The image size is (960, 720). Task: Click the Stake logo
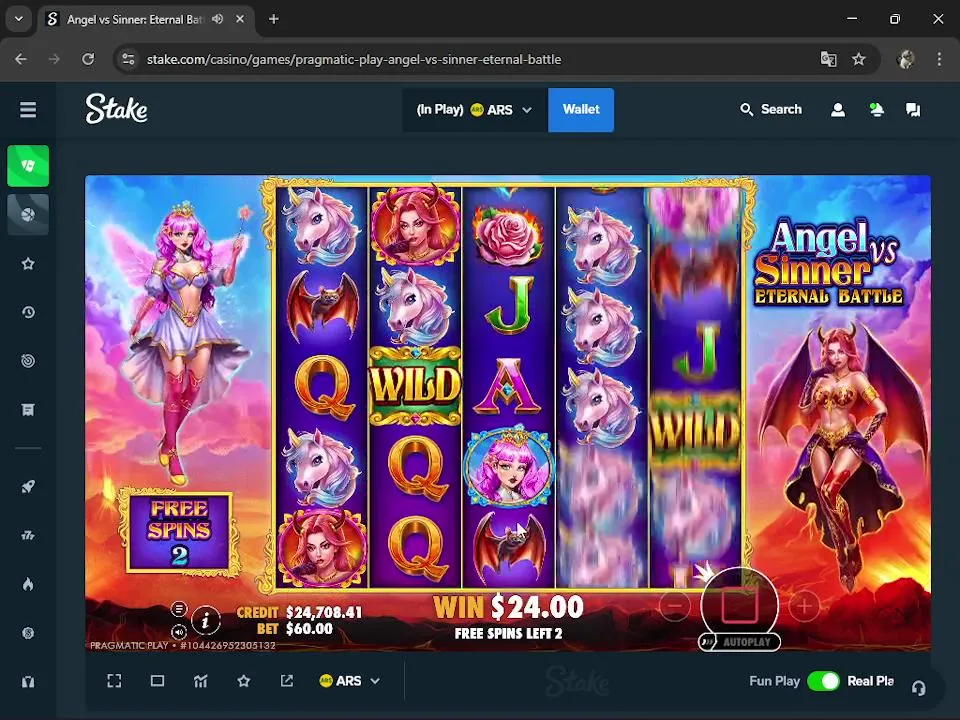click(116, 109)
